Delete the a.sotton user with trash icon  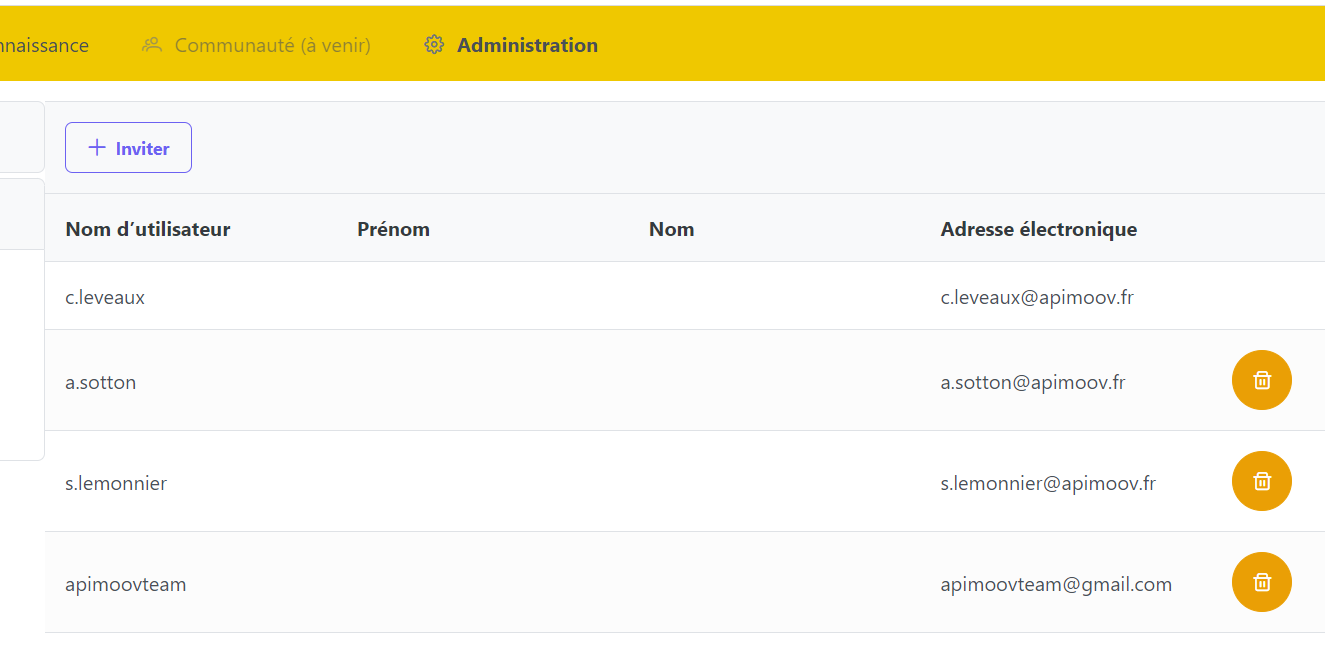tap(1261, 380)
